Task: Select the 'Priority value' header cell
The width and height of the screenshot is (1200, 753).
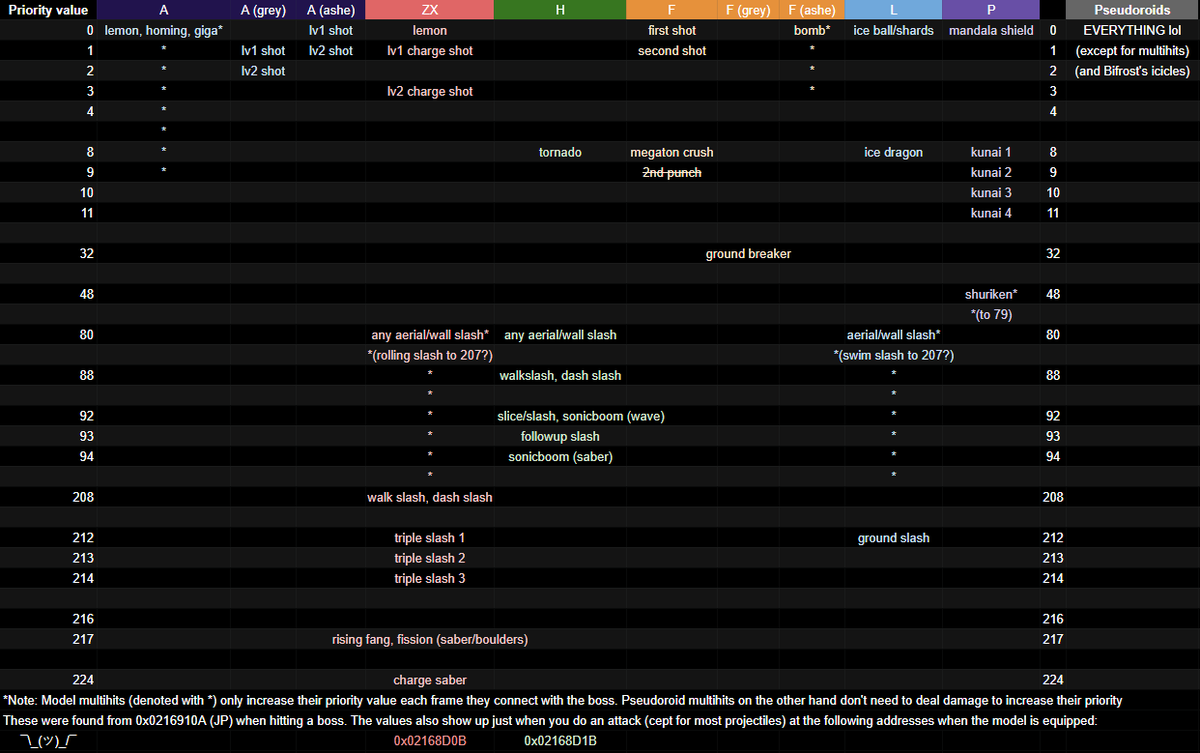Action: tap(48, 10)
